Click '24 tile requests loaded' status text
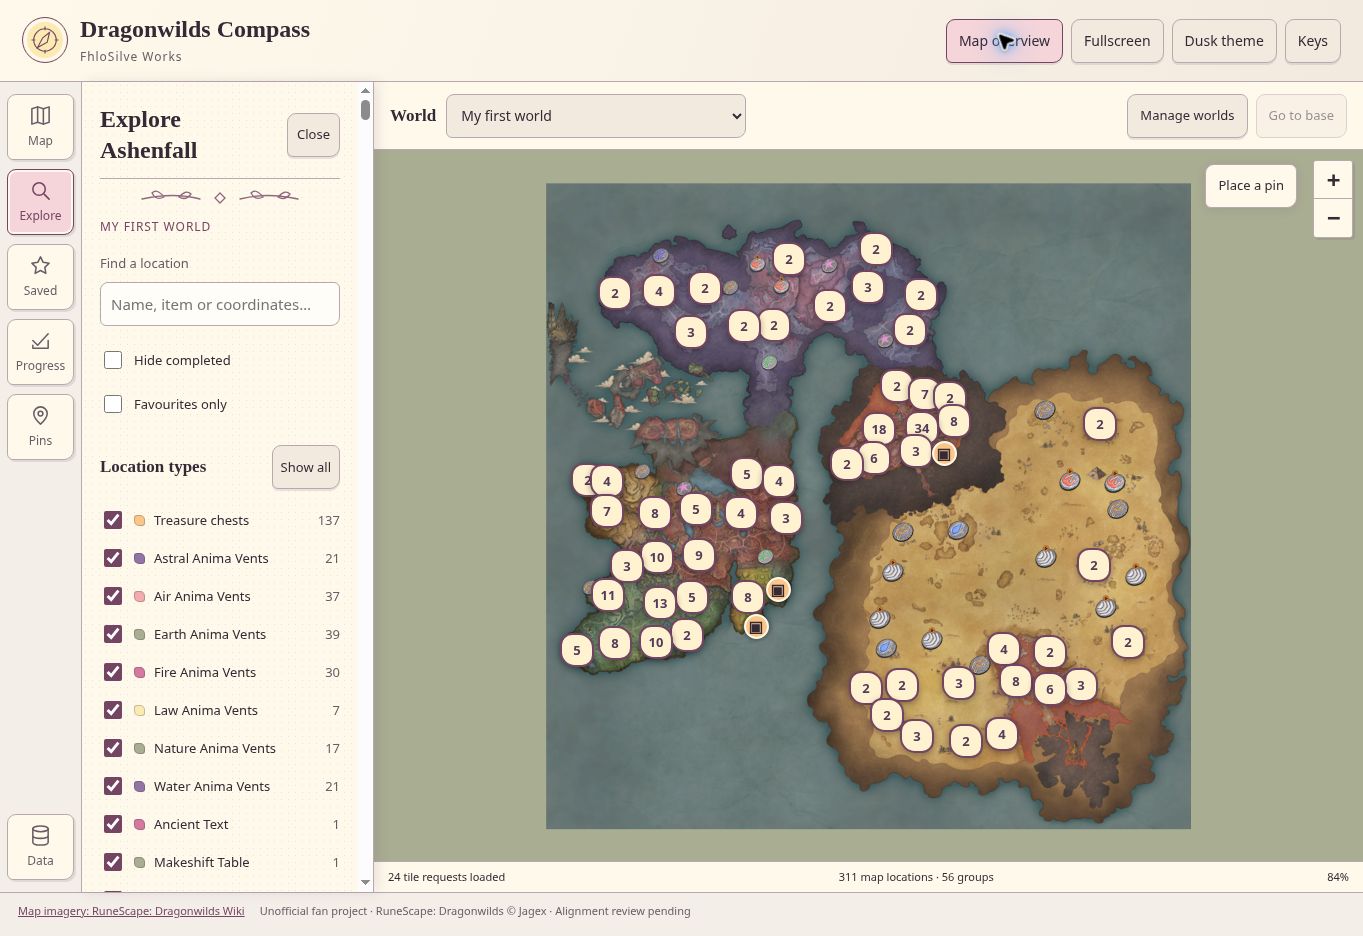This screenshot has width=1363, height=936. coord(446,877)
